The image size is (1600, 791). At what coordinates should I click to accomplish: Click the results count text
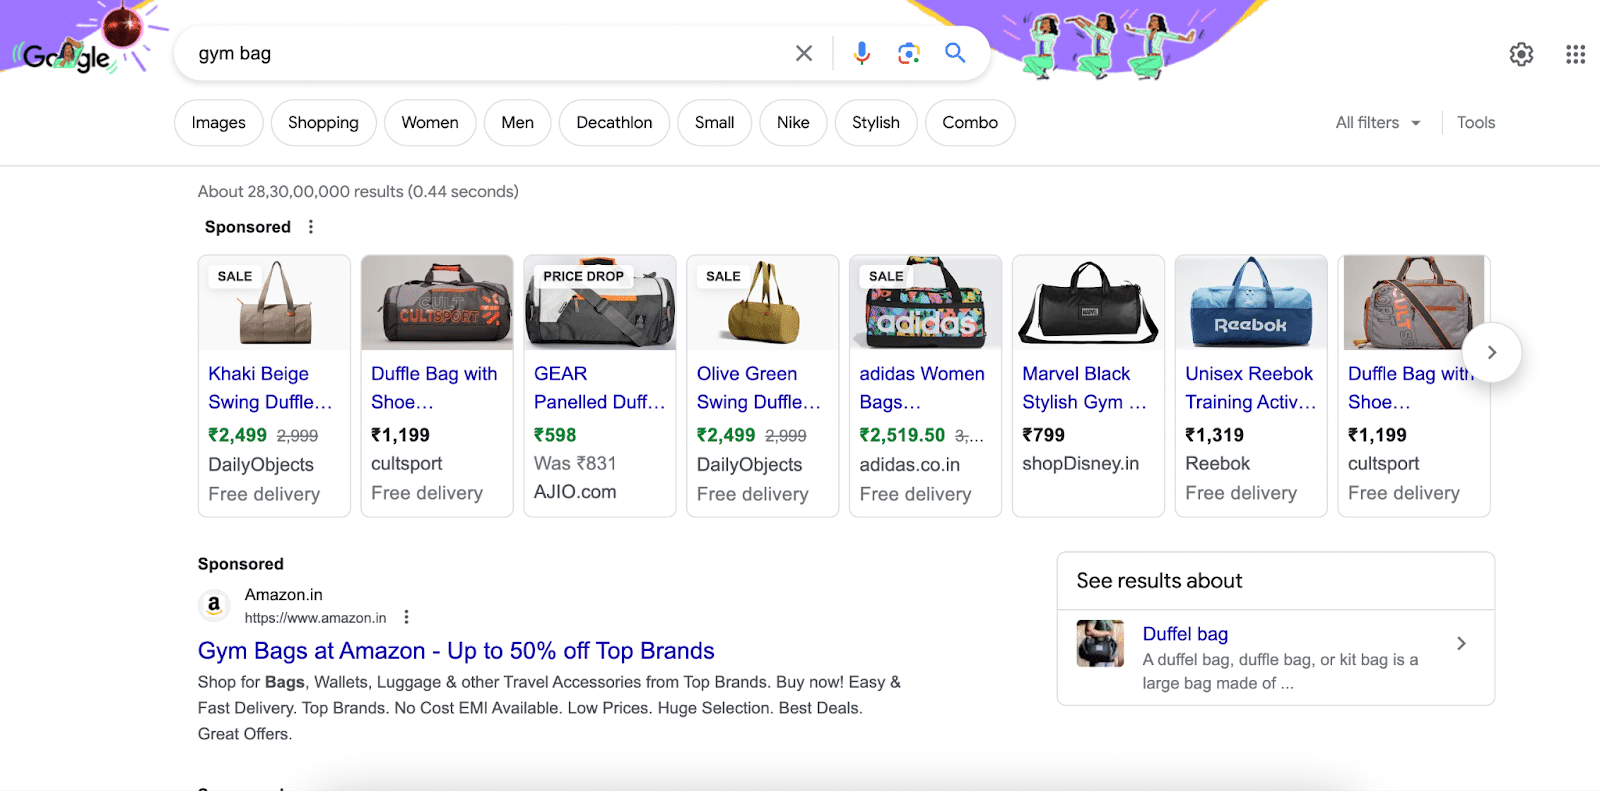click(x=358, y=191)
